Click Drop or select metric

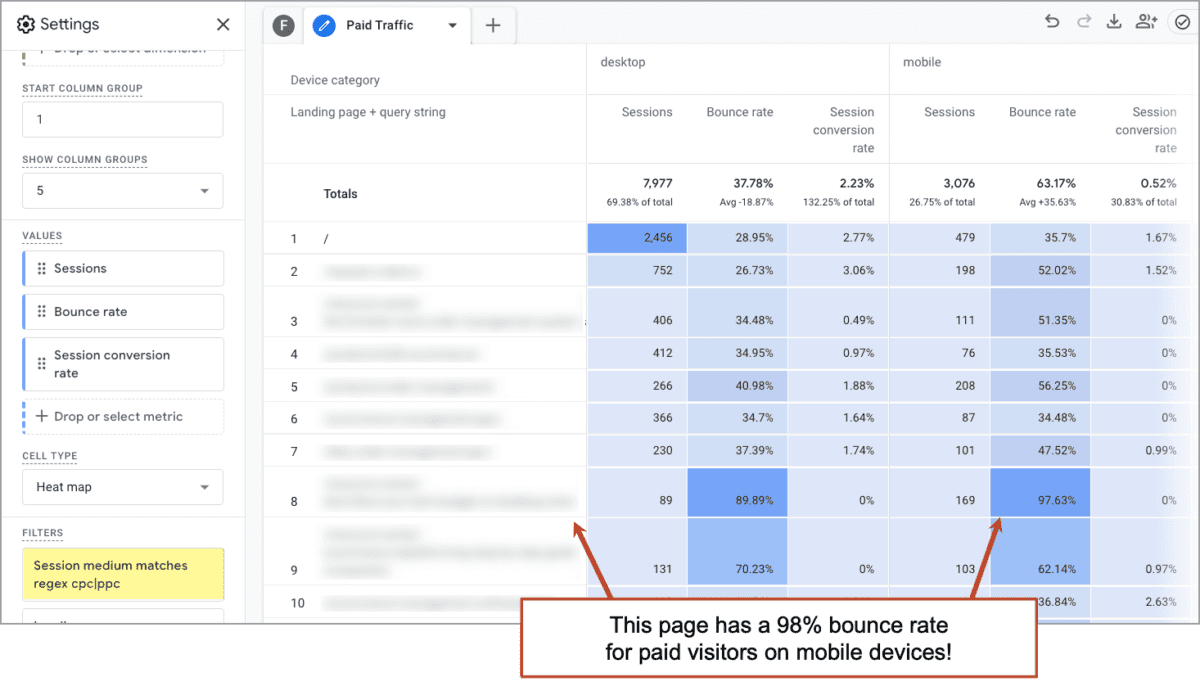[x=122, y=416]
